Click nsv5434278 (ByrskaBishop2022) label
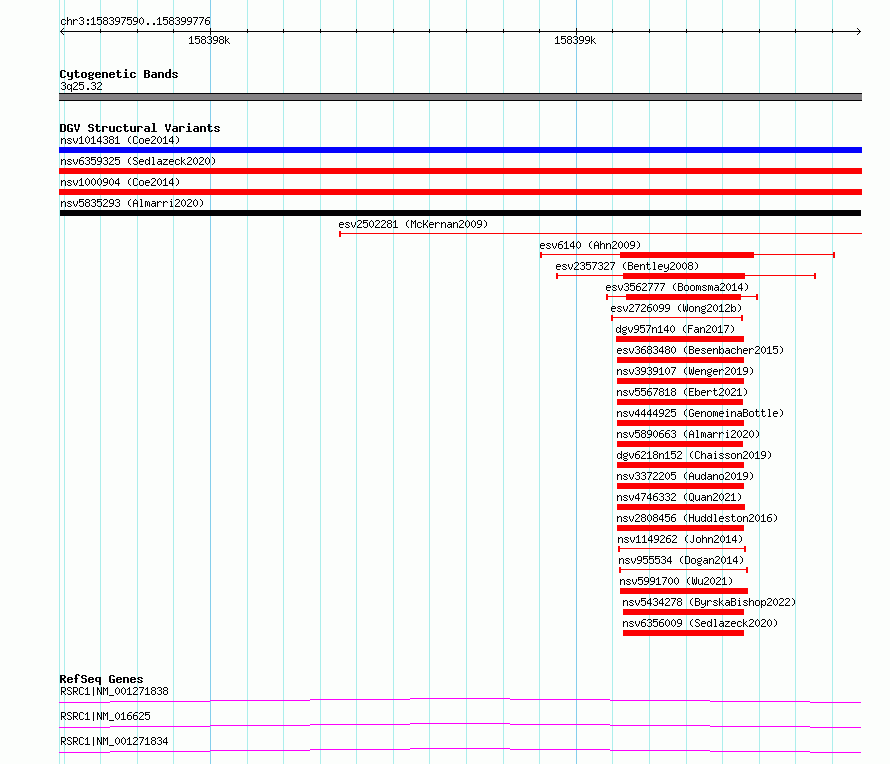Image resolution: width=890 pixels, height=764 pixels. [x=709, y=602]
